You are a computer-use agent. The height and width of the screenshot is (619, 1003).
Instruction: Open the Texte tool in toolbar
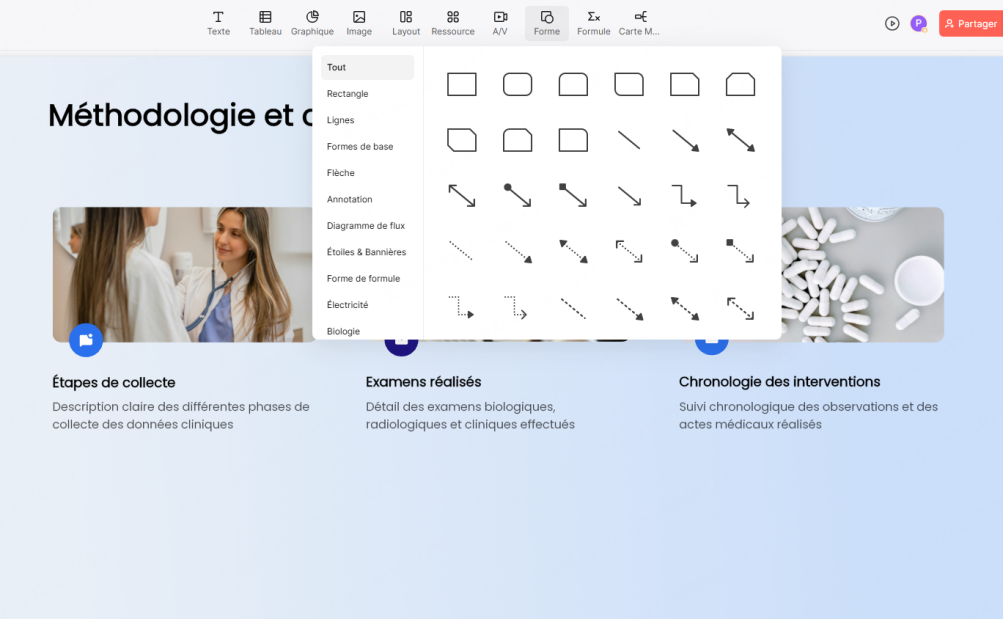[218, 23]
